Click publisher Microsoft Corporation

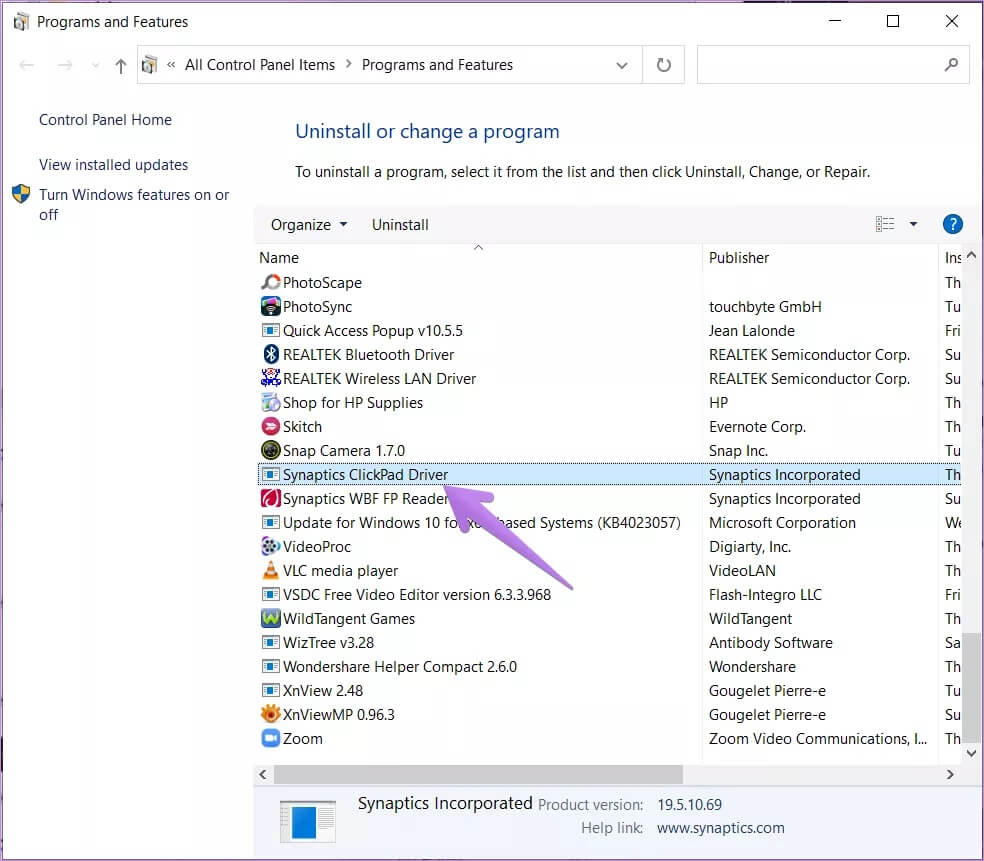(782, 522)
